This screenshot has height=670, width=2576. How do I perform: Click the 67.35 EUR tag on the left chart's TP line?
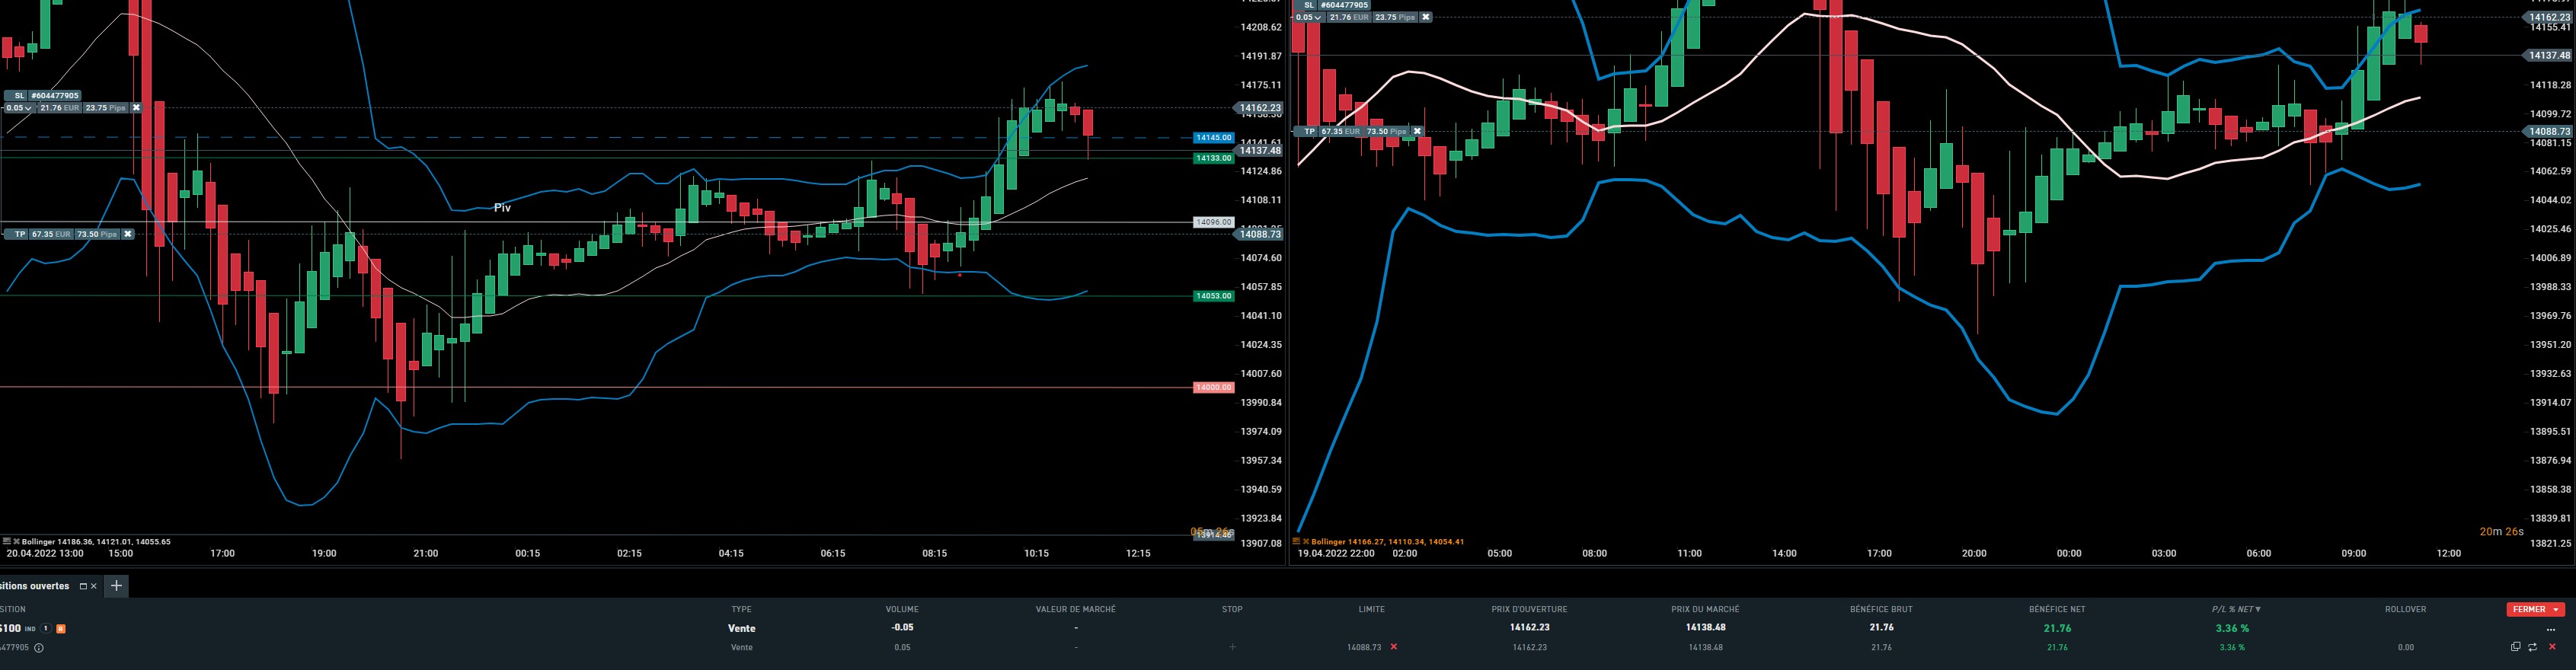[x=51, y=234]
